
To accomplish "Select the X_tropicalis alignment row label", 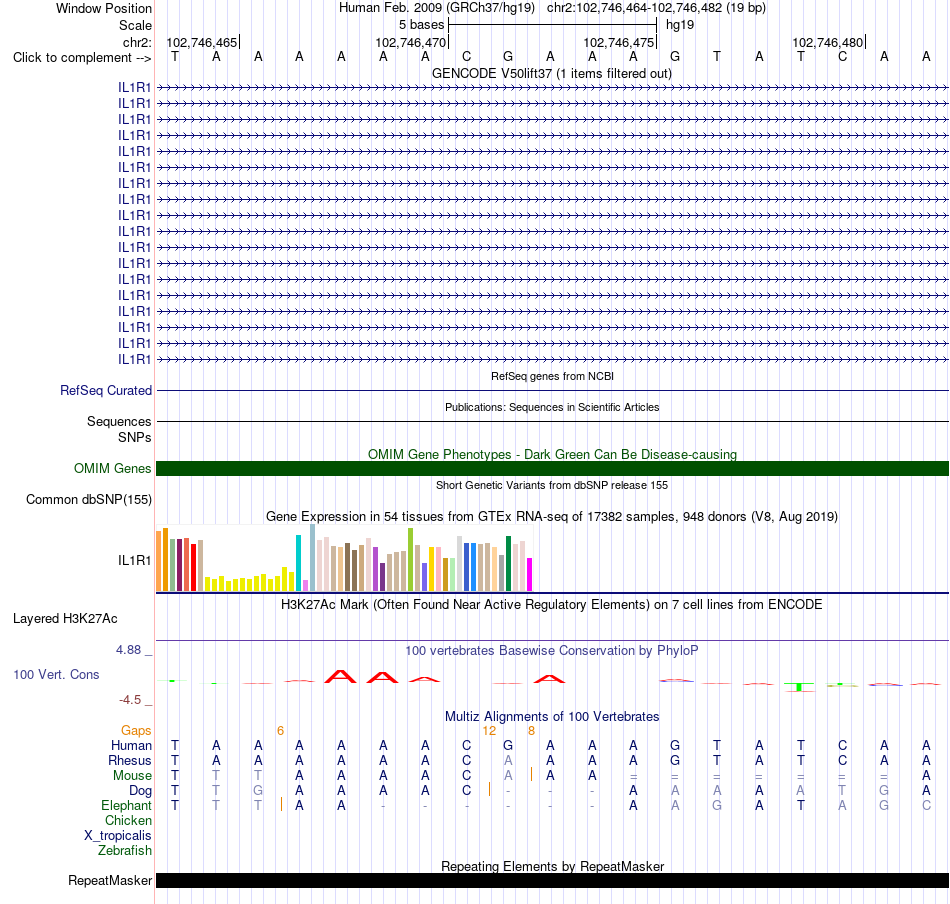I will point(118,836).
